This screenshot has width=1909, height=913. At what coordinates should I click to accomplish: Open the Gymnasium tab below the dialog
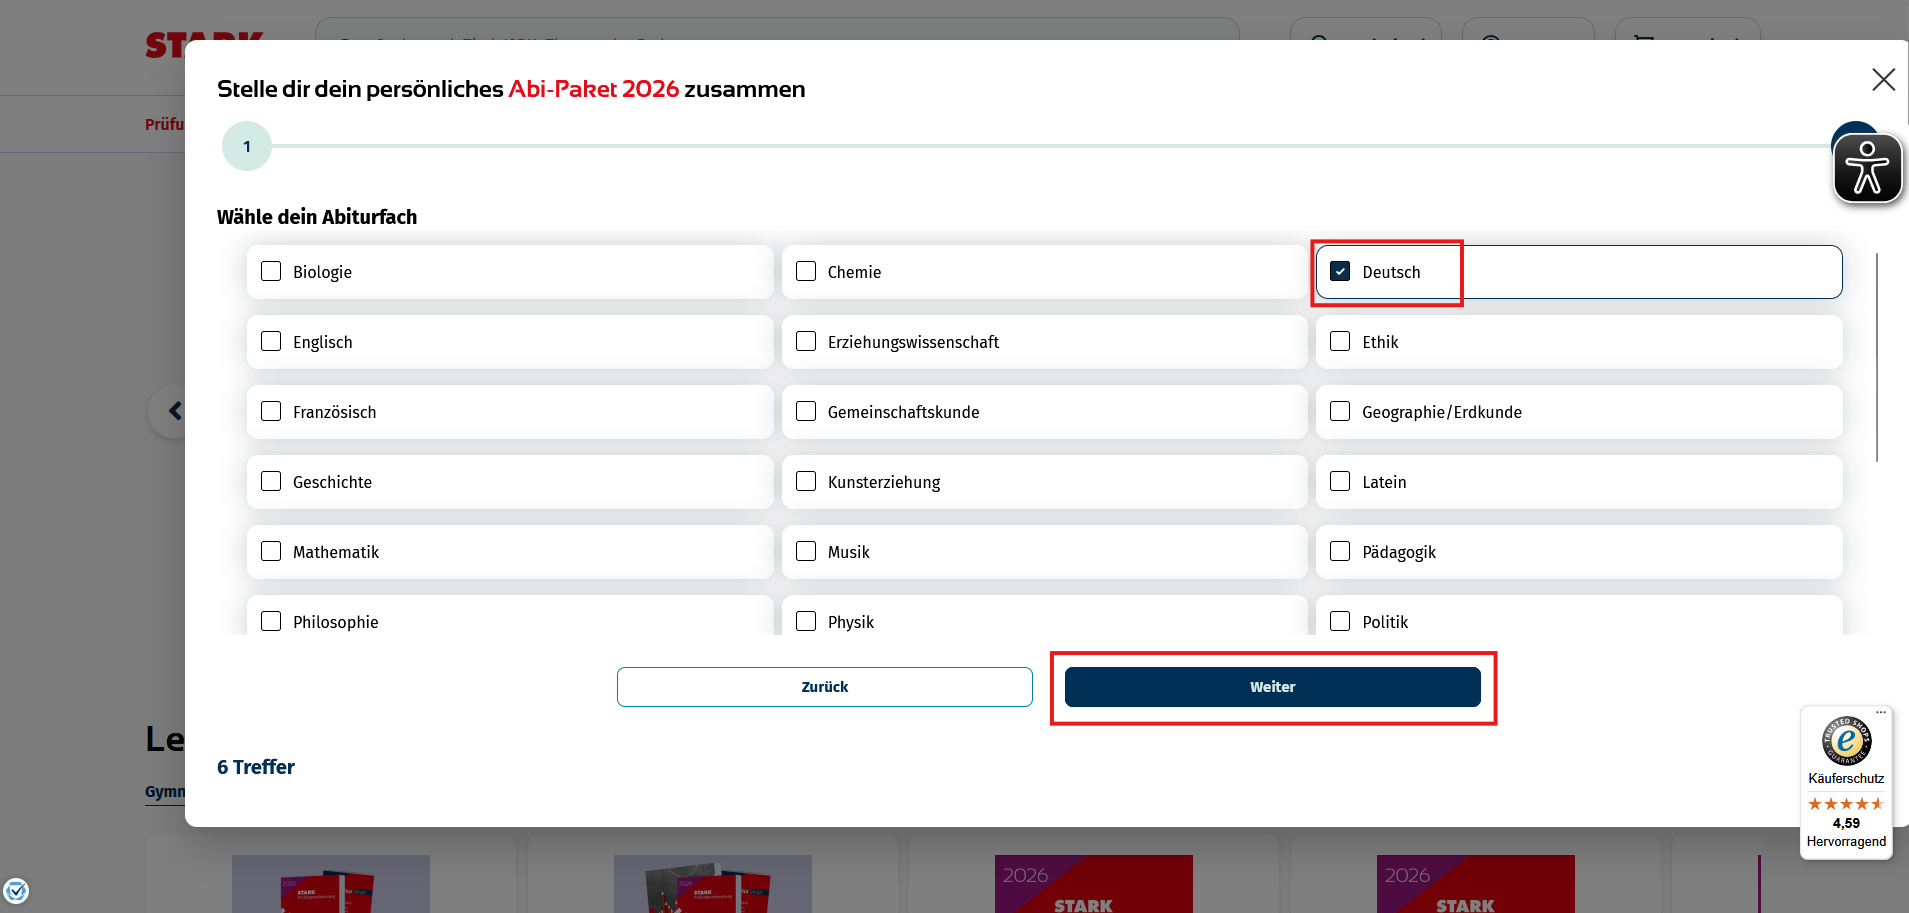[x=163, y=791]
